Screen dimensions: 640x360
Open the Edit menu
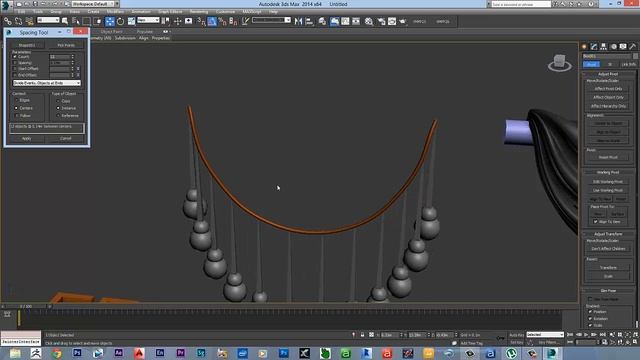coord(21,12)
